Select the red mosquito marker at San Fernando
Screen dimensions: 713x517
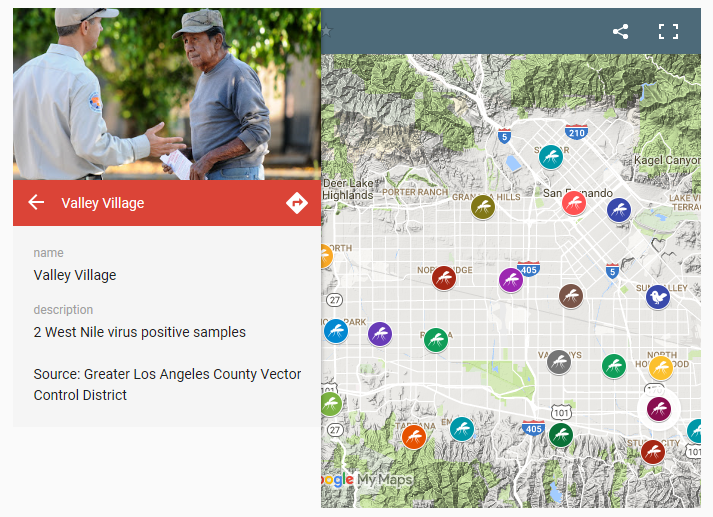[573, 203]
